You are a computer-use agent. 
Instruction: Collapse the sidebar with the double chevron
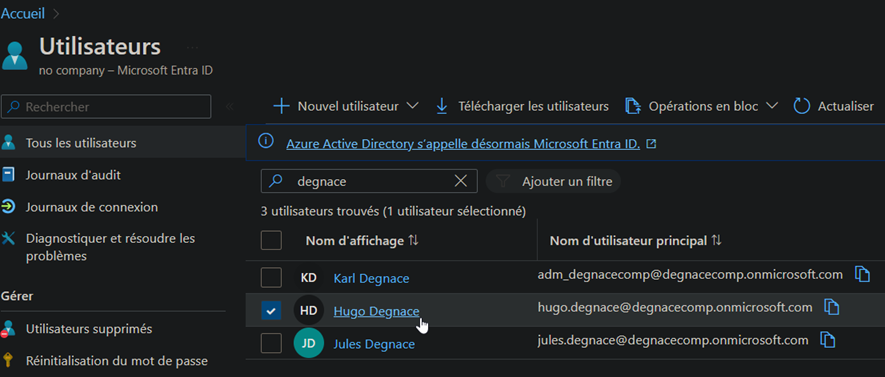click(230, 107)
